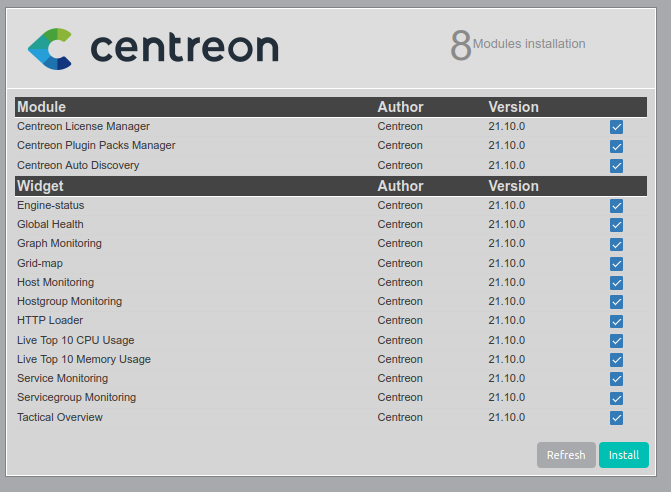Select 'Engine-status' widget name

pos(50,205)
